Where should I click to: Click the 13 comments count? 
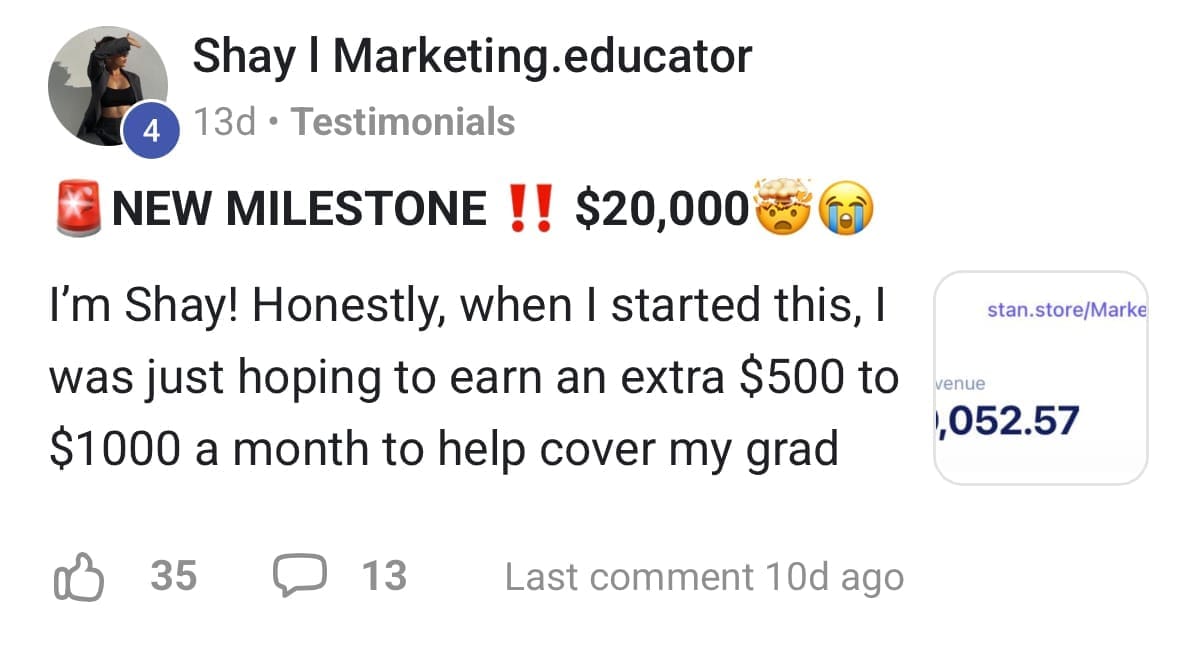(x=384, y=577)
